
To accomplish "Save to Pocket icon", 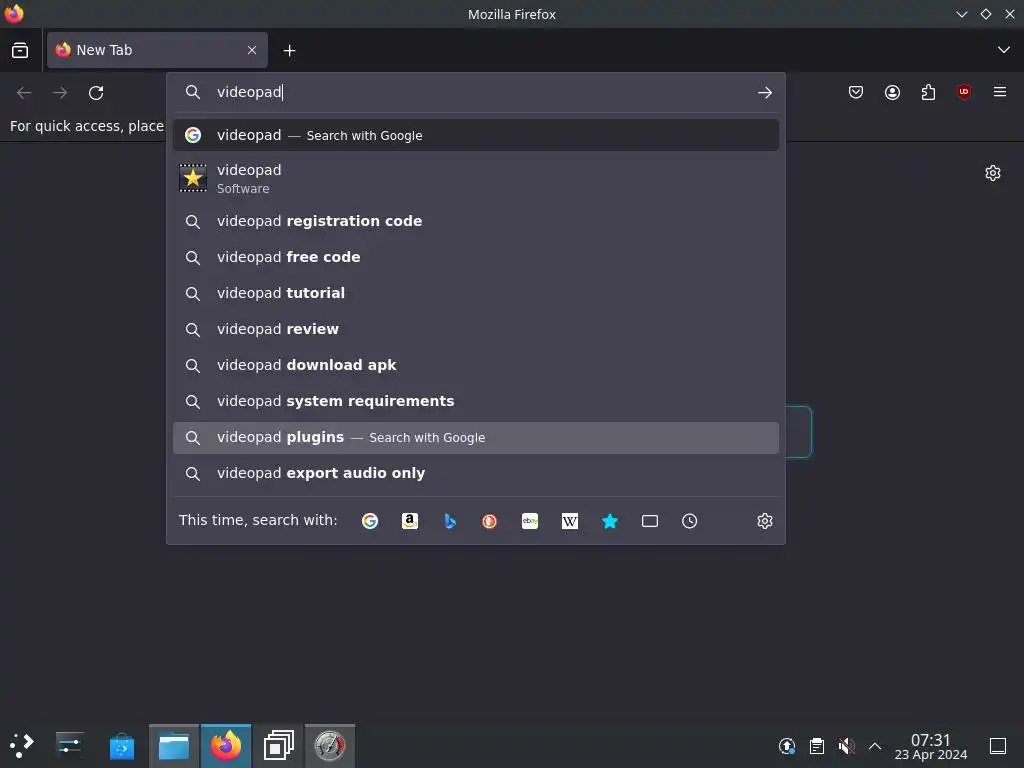I will pyautogui.click(x=856, y=93).
